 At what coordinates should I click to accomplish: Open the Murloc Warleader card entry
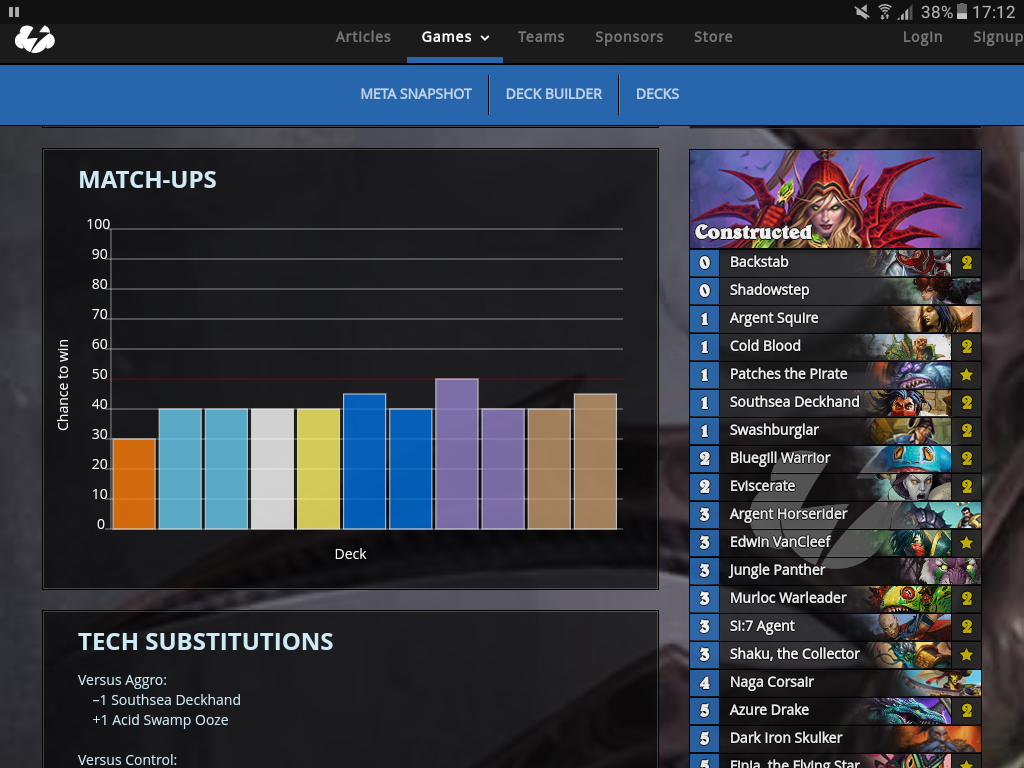[835, 599]
